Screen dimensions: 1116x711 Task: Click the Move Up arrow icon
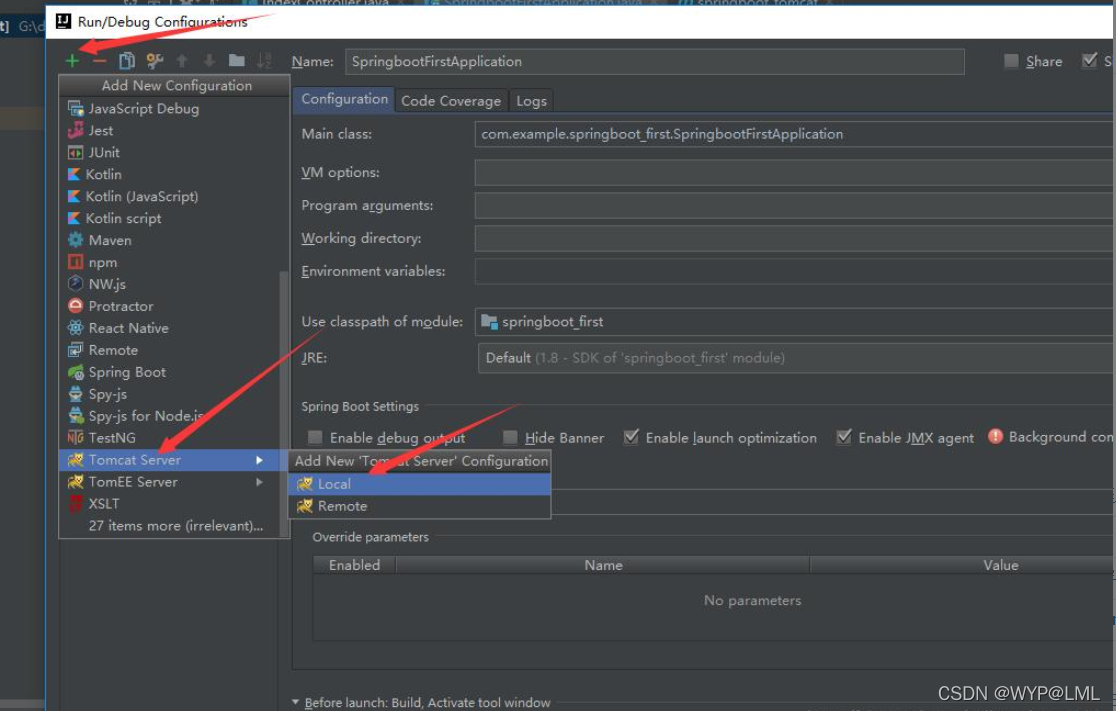coord(182,61)
